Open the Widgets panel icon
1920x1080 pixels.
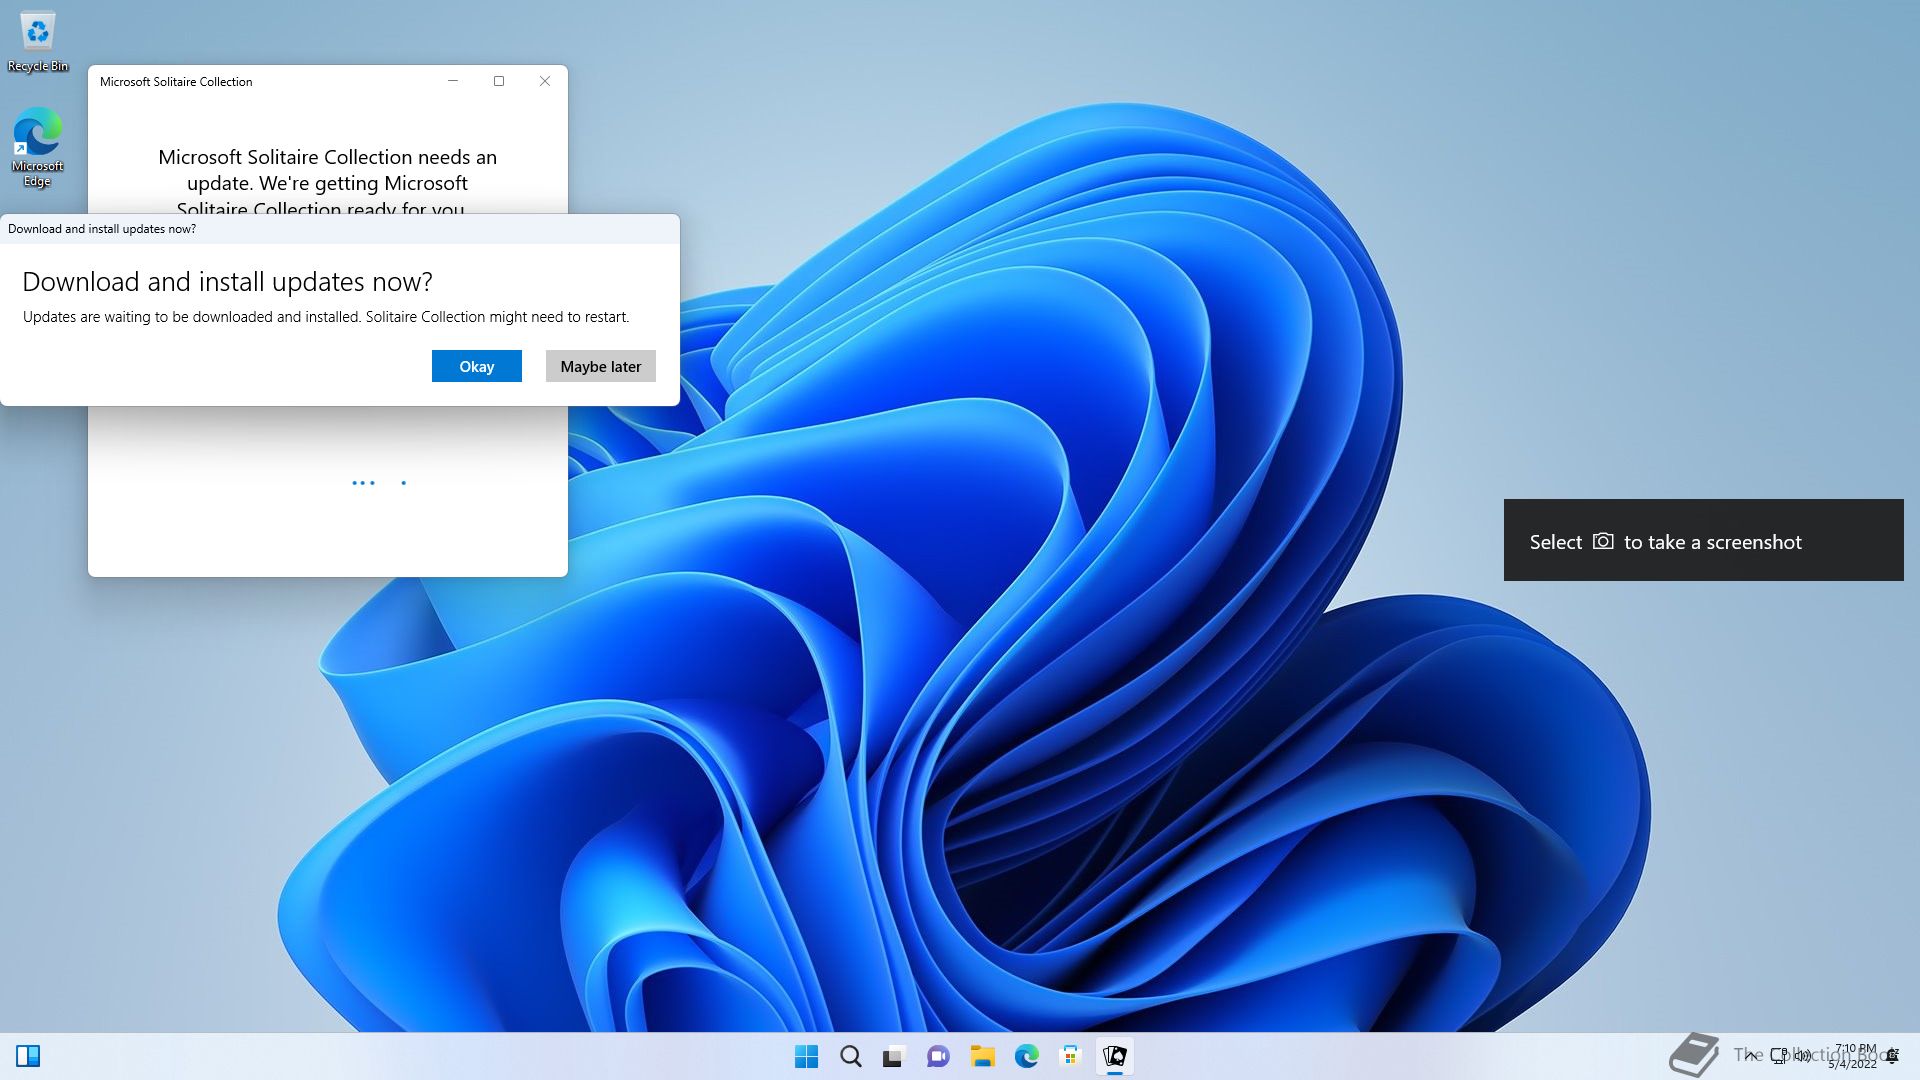tap(28, 1056)
